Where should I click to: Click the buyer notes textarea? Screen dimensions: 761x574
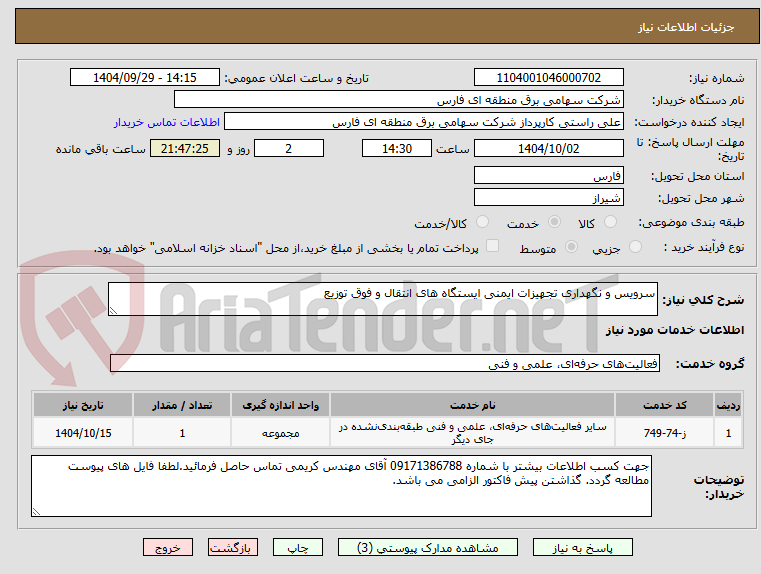(341, 486)
